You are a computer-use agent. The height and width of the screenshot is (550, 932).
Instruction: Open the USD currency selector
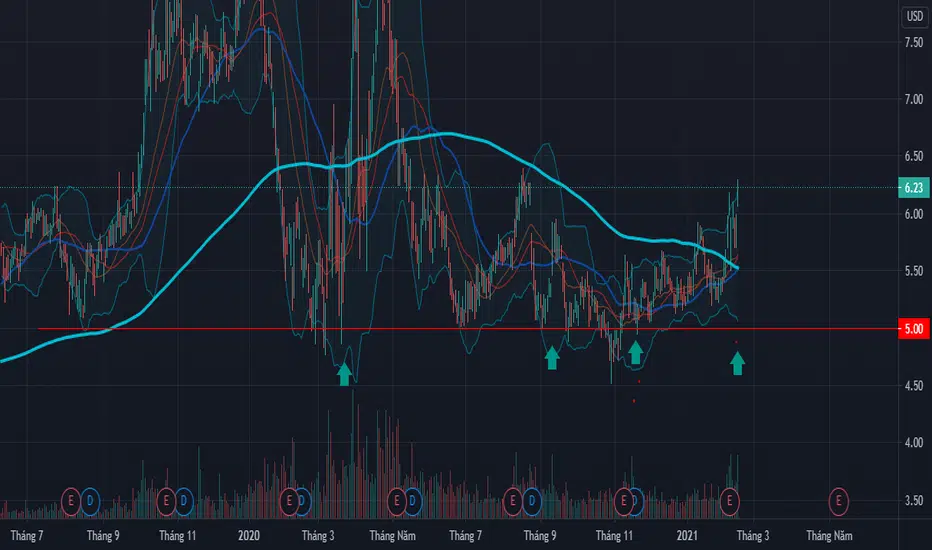tap(914, 16)
